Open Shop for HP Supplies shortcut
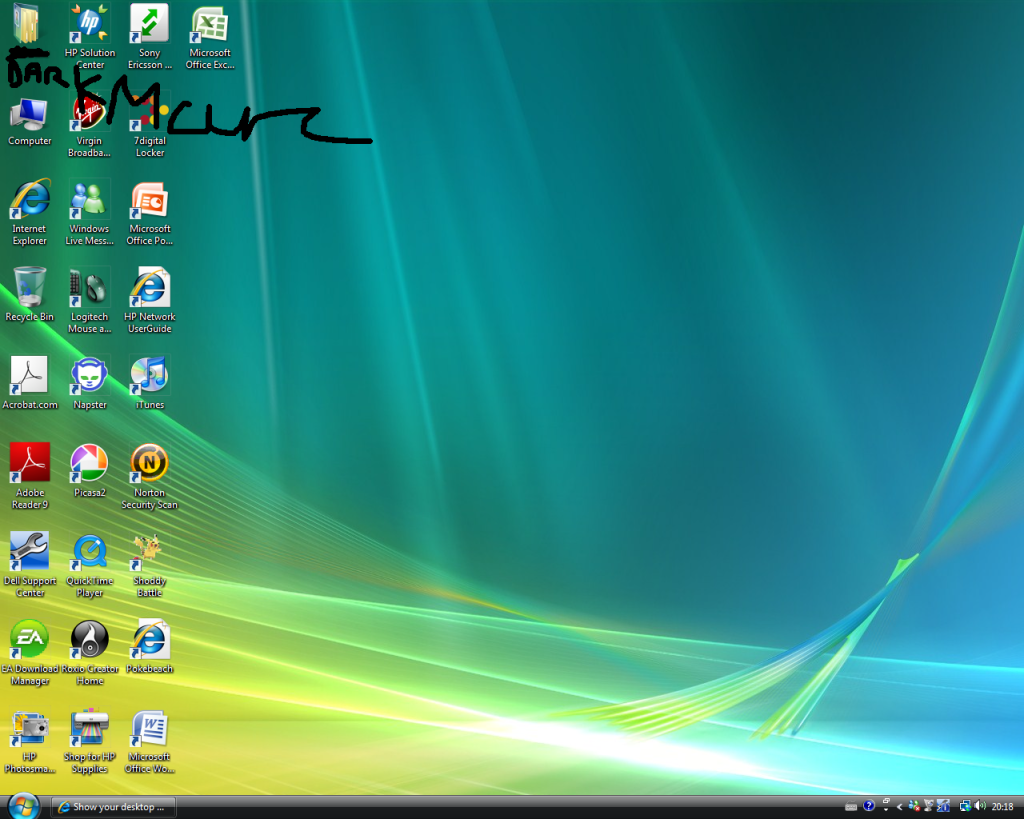This screenshot has height=819, width=1024. 89,741
